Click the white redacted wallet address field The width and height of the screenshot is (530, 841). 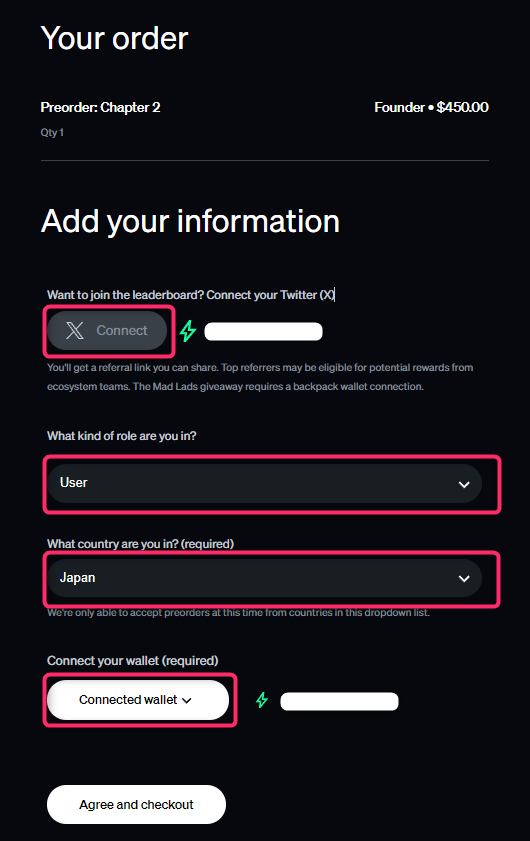click(x=340, y=701)
